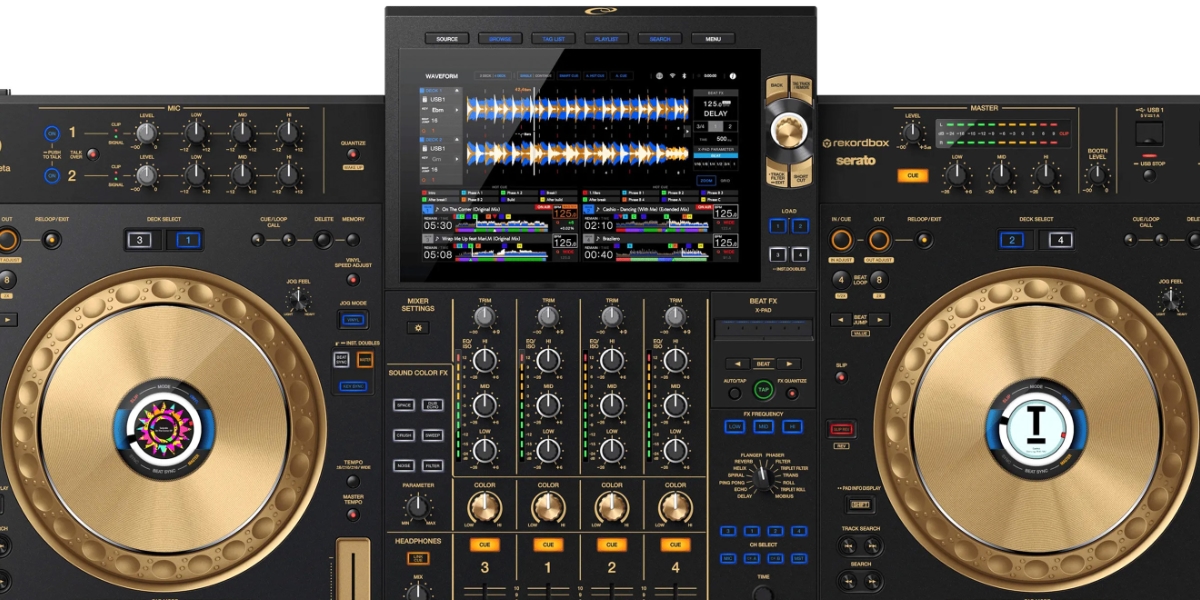
Task: Toggle FX Quantize on
Action: pyautogui.click(x=792, y=394)
